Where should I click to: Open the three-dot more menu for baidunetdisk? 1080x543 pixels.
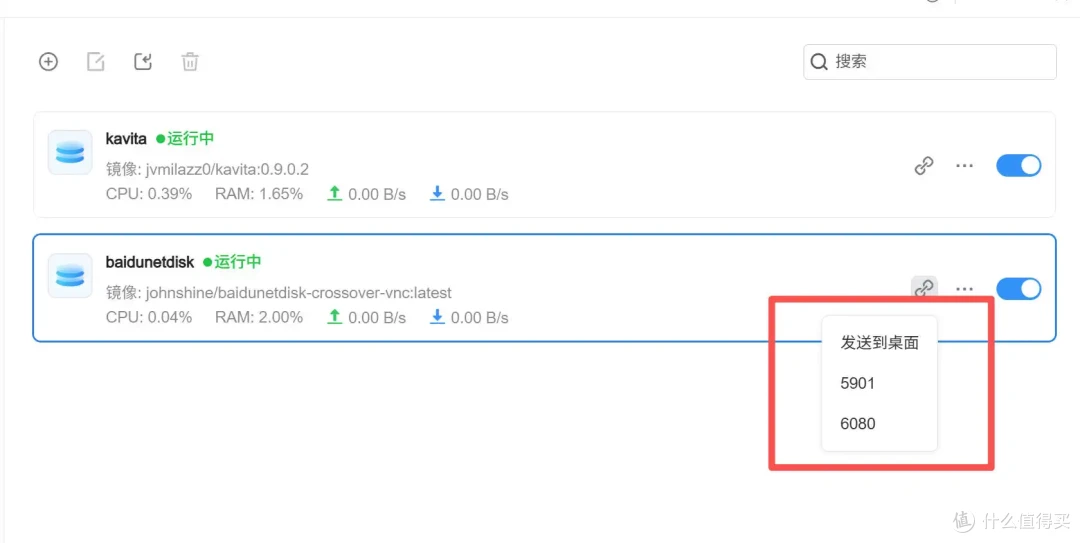964,289
